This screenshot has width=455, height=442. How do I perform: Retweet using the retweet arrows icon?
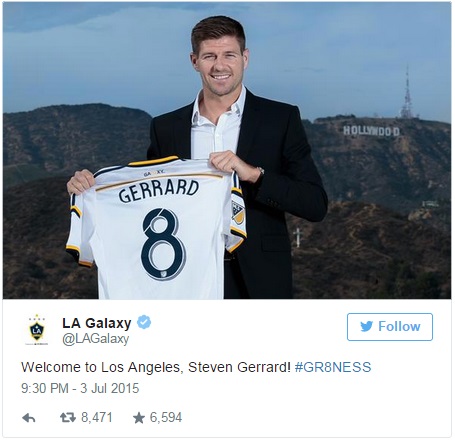[68, 418]
